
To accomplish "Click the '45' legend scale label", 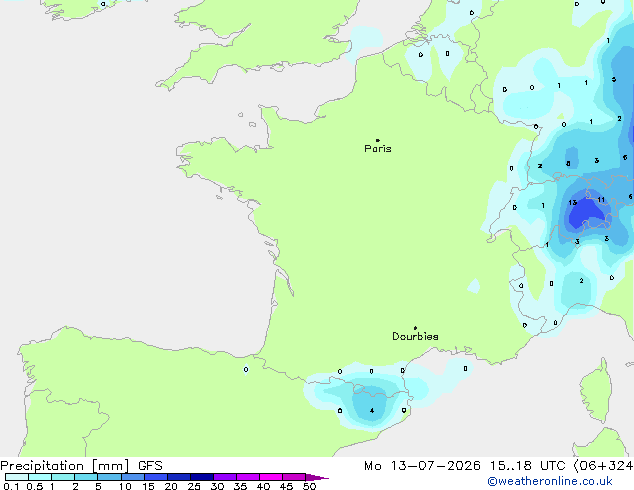I will tap(286, 486).
